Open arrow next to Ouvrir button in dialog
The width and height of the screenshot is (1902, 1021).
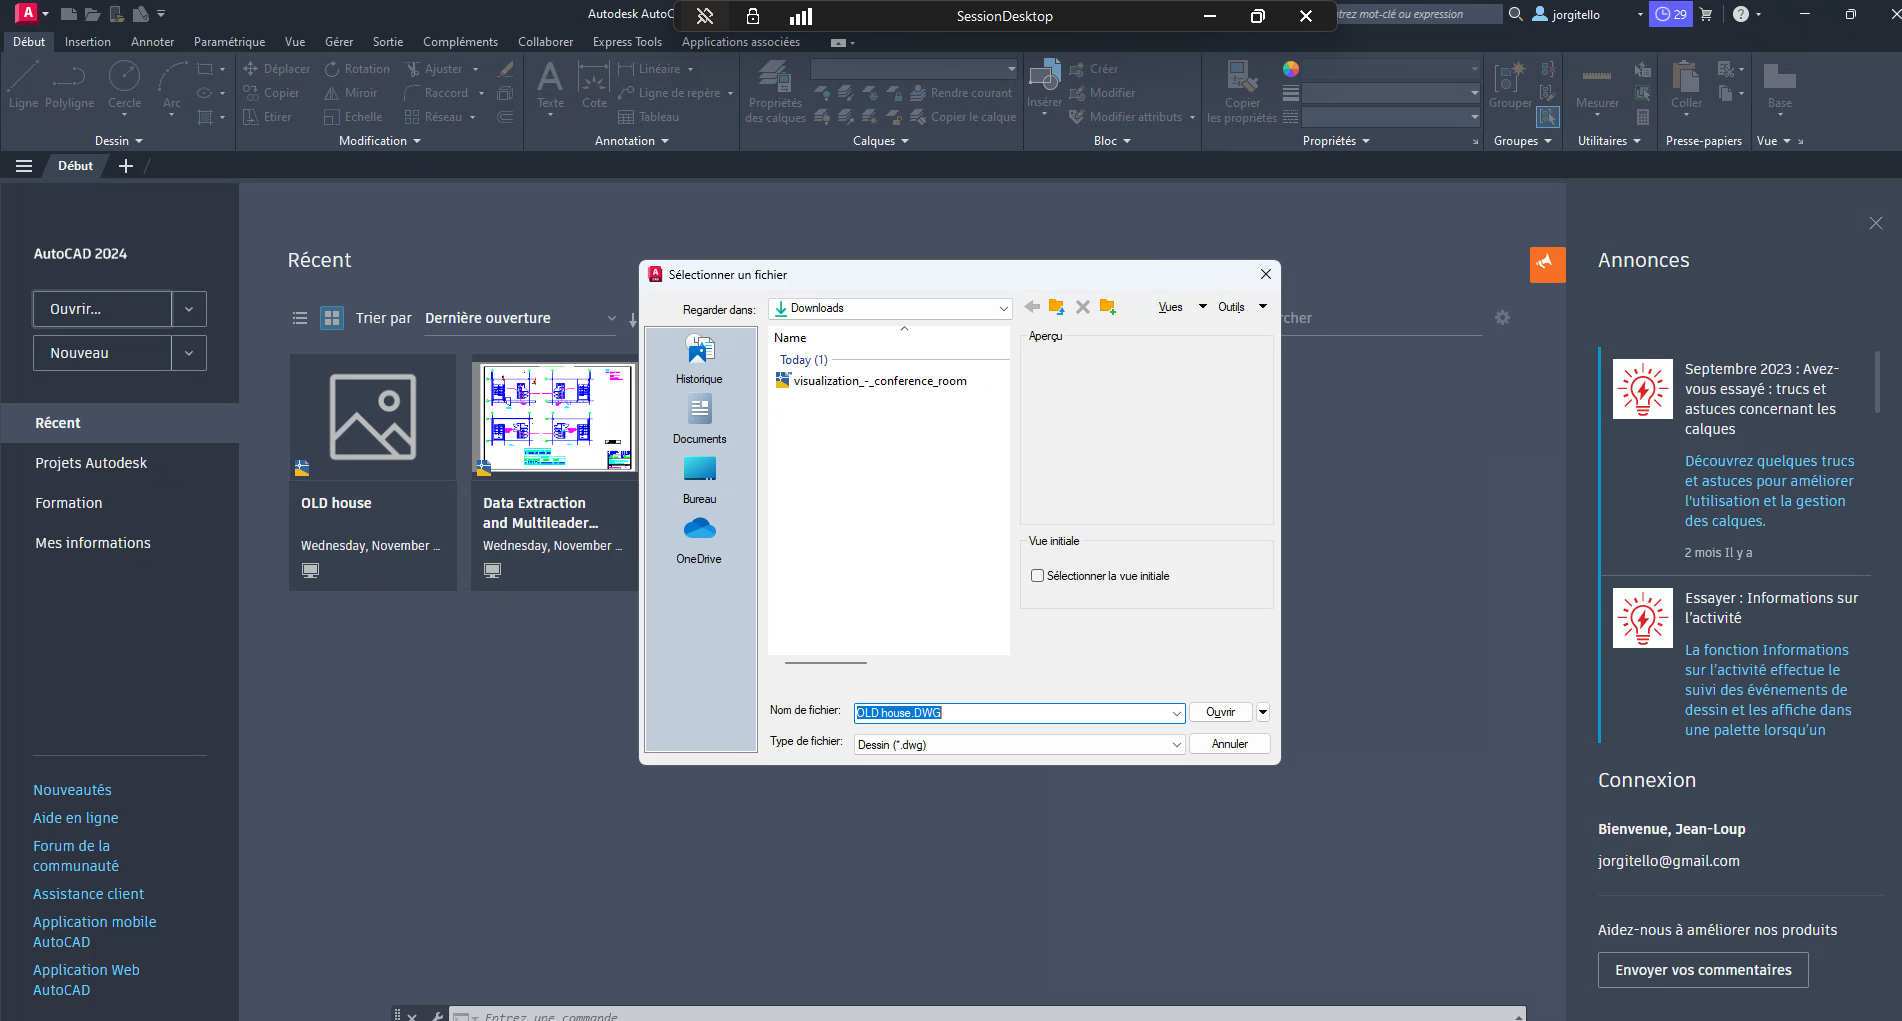[x=1263, y=712]
